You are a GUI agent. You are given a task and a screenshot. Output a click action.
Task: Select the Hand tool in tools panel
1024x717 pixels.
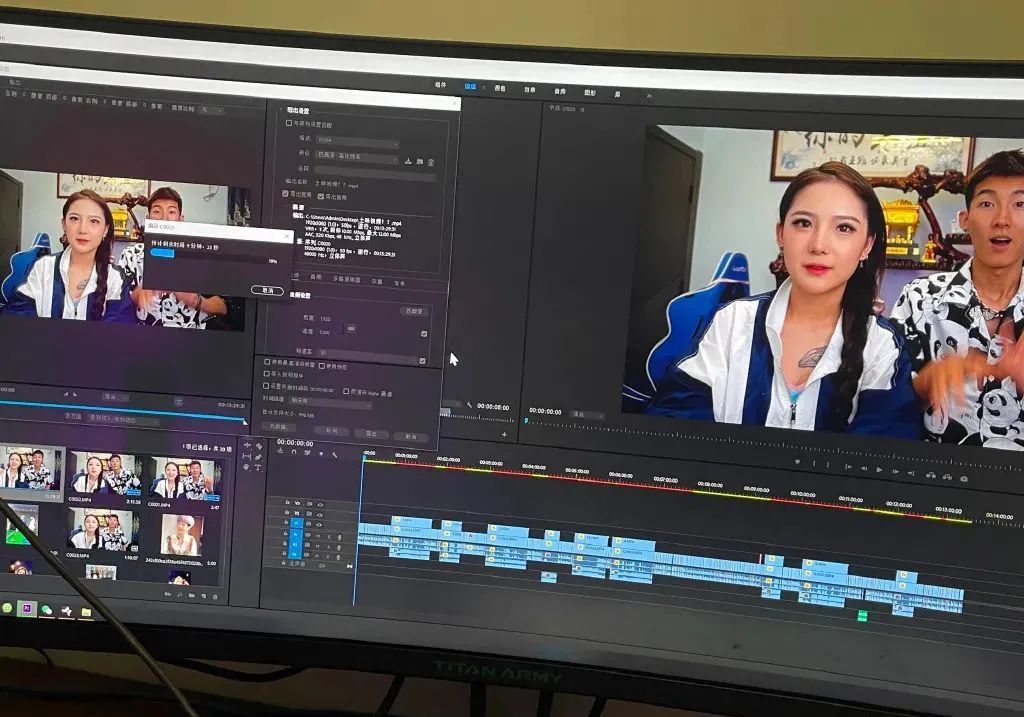click(246, 467)
